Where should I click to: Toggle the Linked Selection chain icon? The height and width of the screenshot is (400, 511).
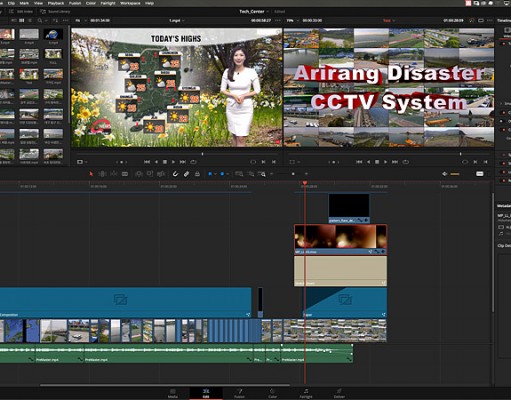point(186,174)
